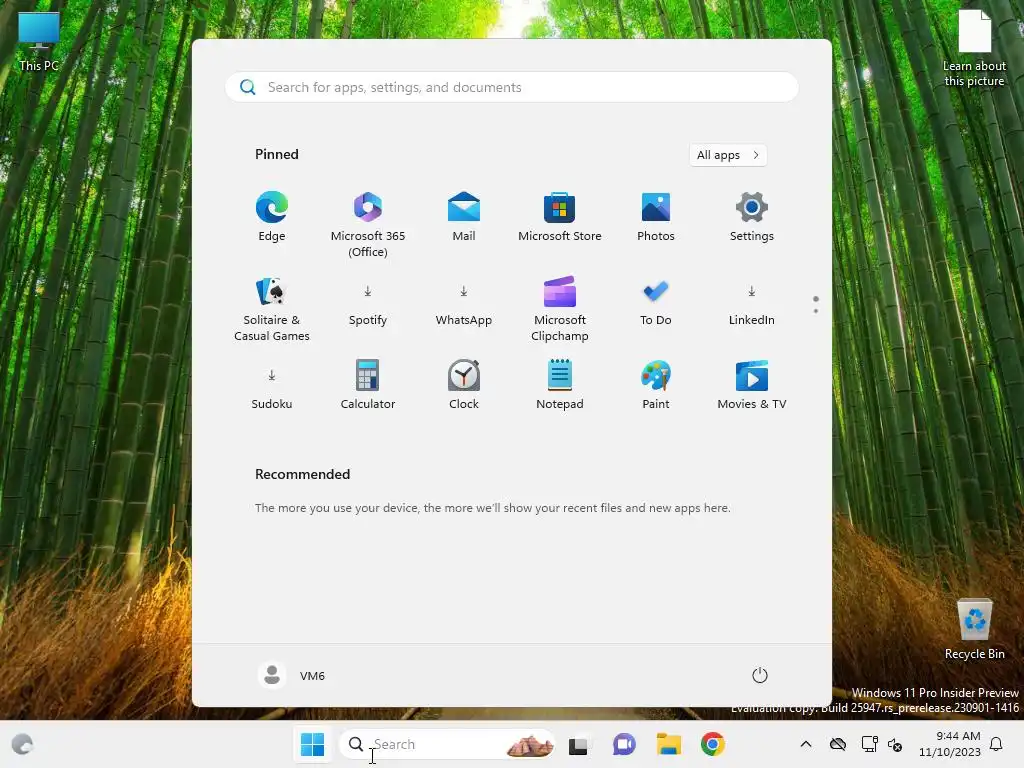Launch Google Chrome from the taskbar
This screenshot has height=768, width=1024.
pos(712,744)
